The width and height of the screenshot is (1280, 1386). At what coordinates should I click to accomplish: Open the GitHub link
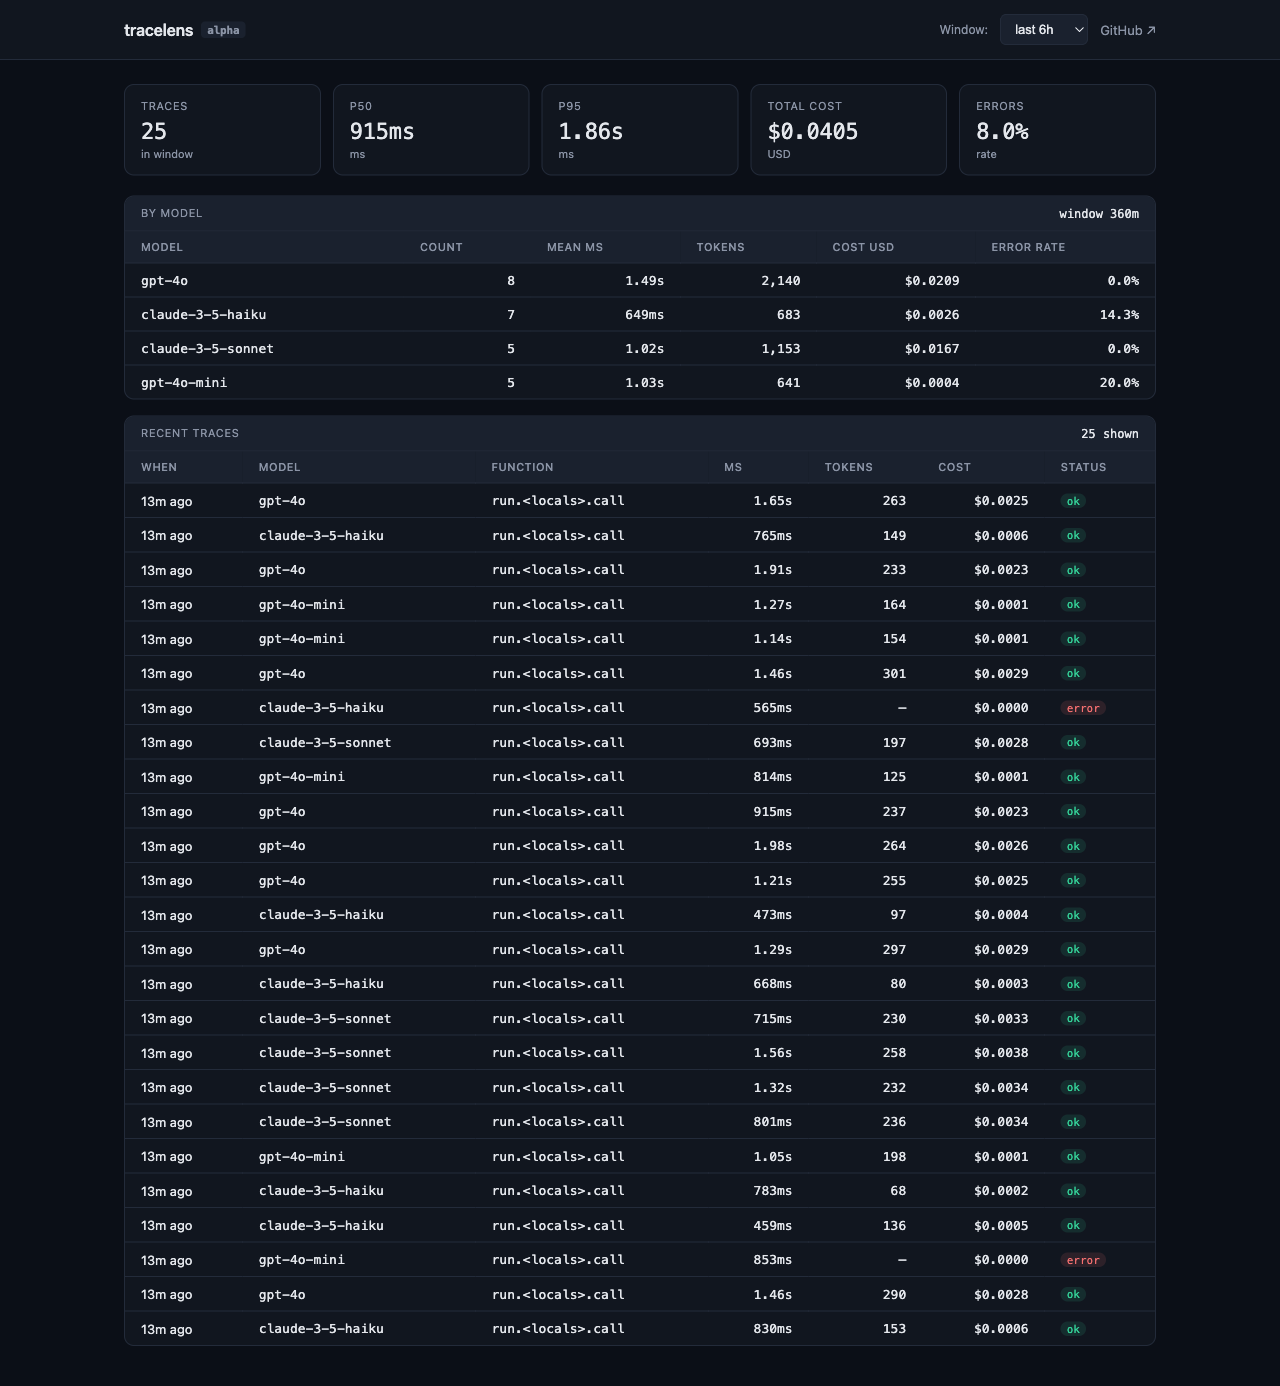tap(1128, 30)
